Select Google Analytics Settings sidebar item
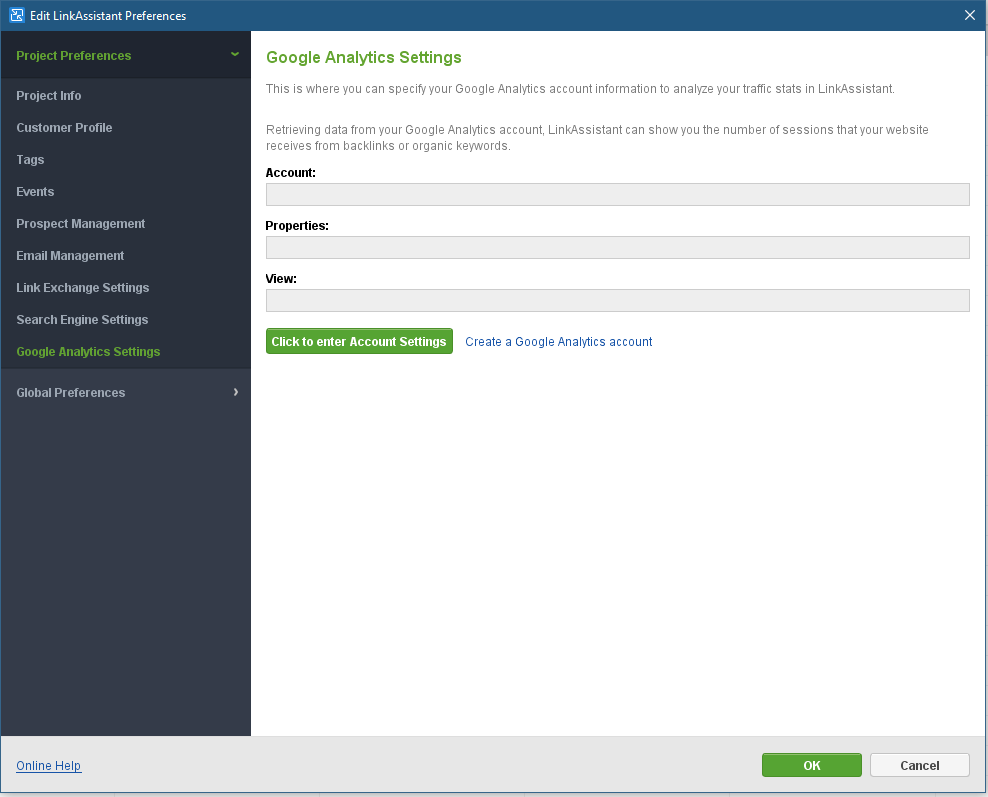 pyautogui.click(x=88, y=352)
